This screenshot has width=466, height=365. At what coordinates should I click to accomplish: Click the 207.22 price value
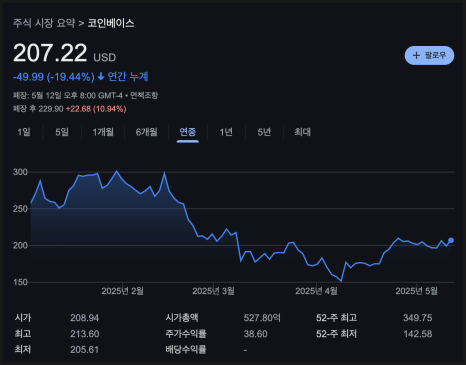coord(50,53)
